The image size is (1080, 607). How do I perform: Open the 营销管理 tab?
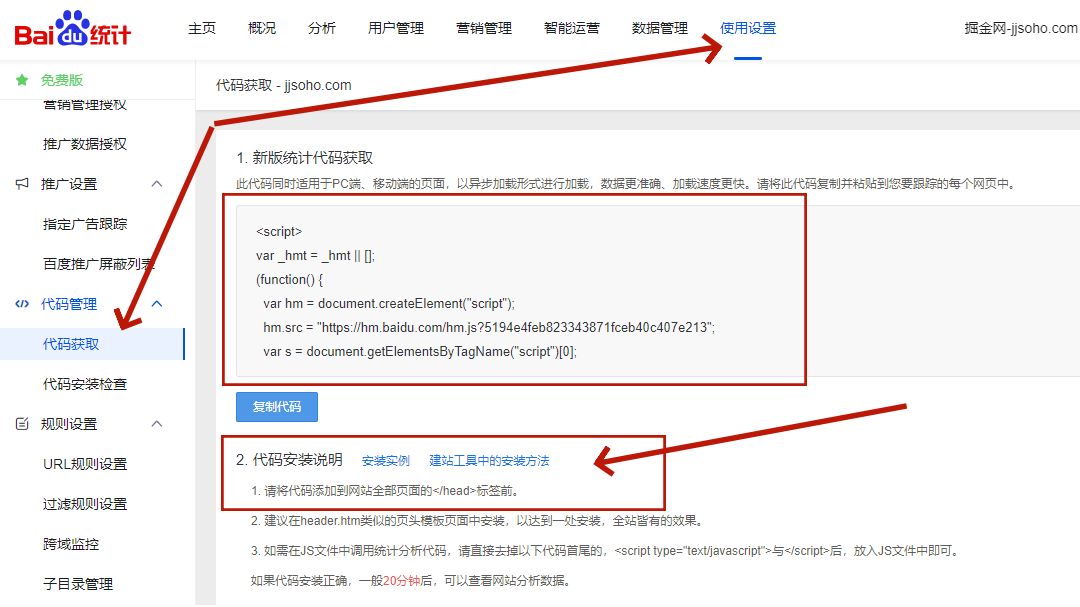tap(484, 28)
